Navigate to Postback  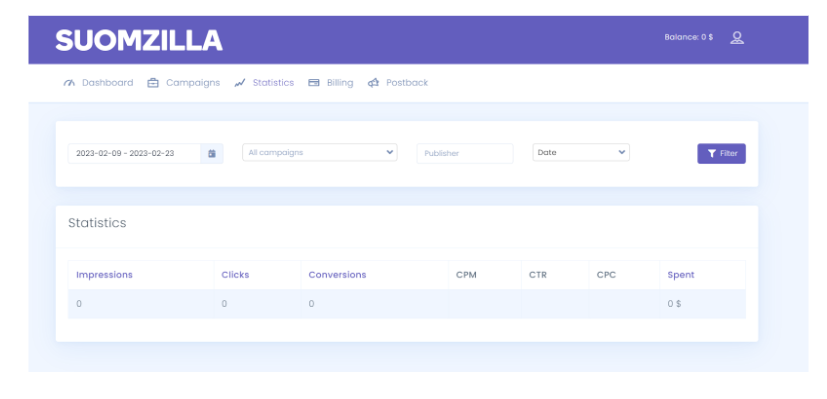point(407,83)
